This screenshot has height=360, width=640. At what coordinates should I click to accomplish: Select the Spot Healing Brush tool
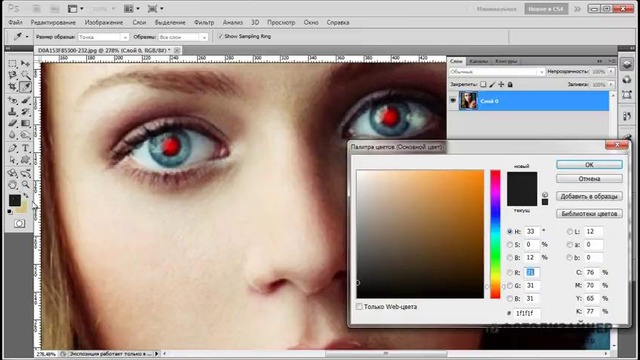pos(13,100)
